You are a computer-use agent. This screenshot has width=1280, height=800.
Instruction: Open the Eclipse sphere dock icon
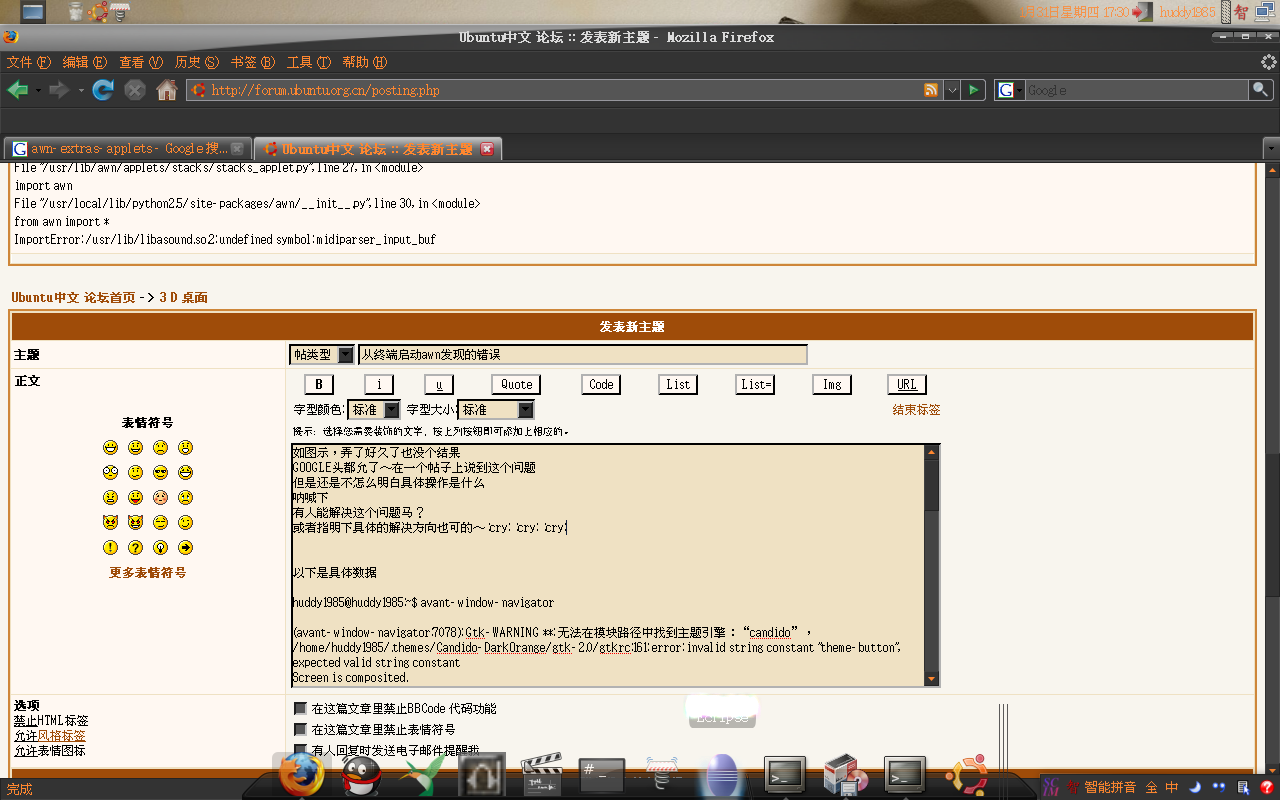tap(721, 775)
